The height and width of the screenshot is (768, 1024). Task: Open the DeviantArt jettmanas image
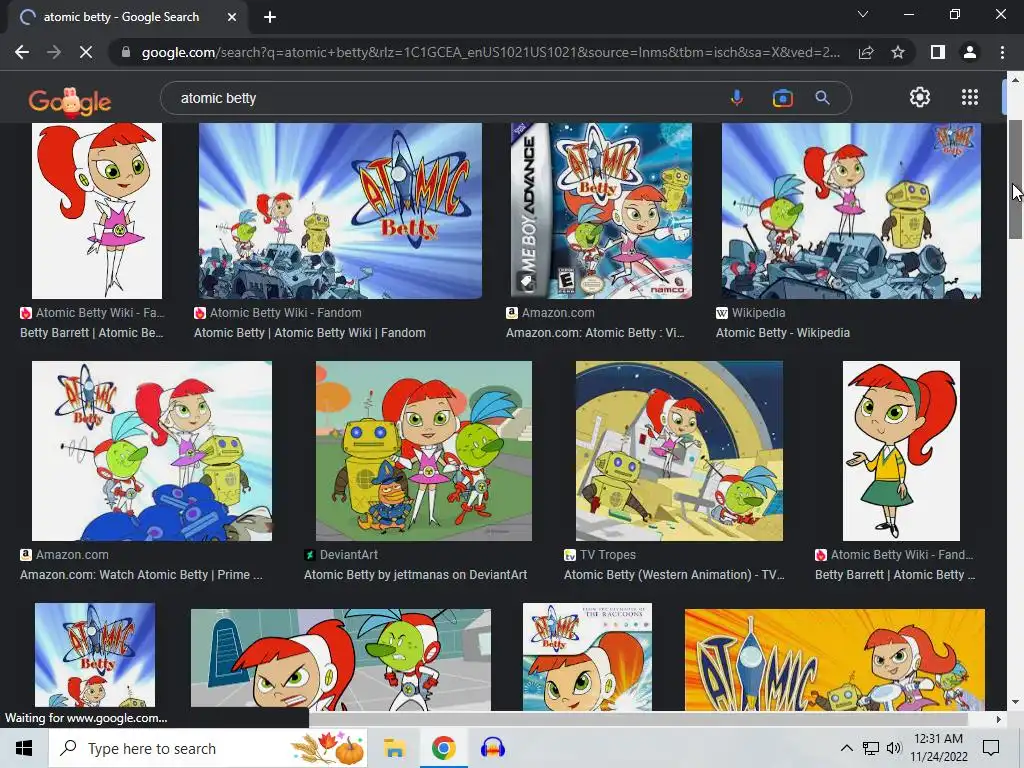[x=424, y=451]
